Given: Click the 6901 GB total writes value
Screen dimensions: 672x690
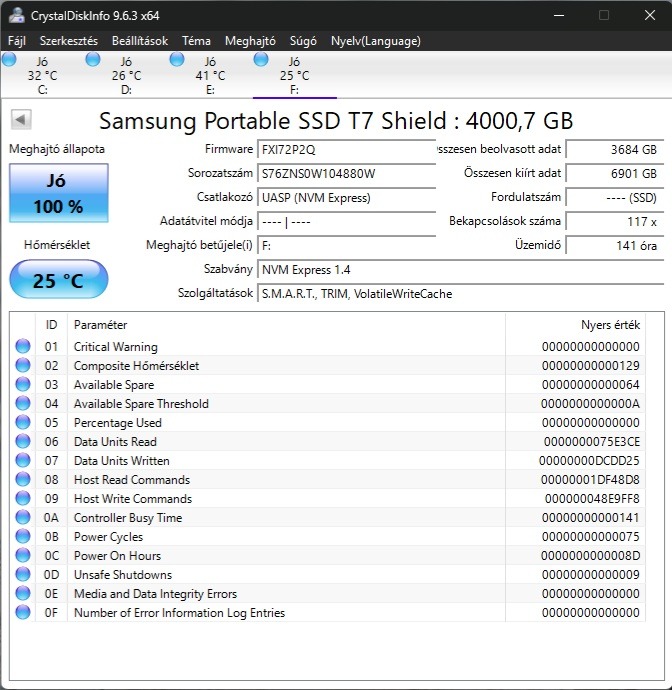Looking at the screenshot, I should pos(614,173).
